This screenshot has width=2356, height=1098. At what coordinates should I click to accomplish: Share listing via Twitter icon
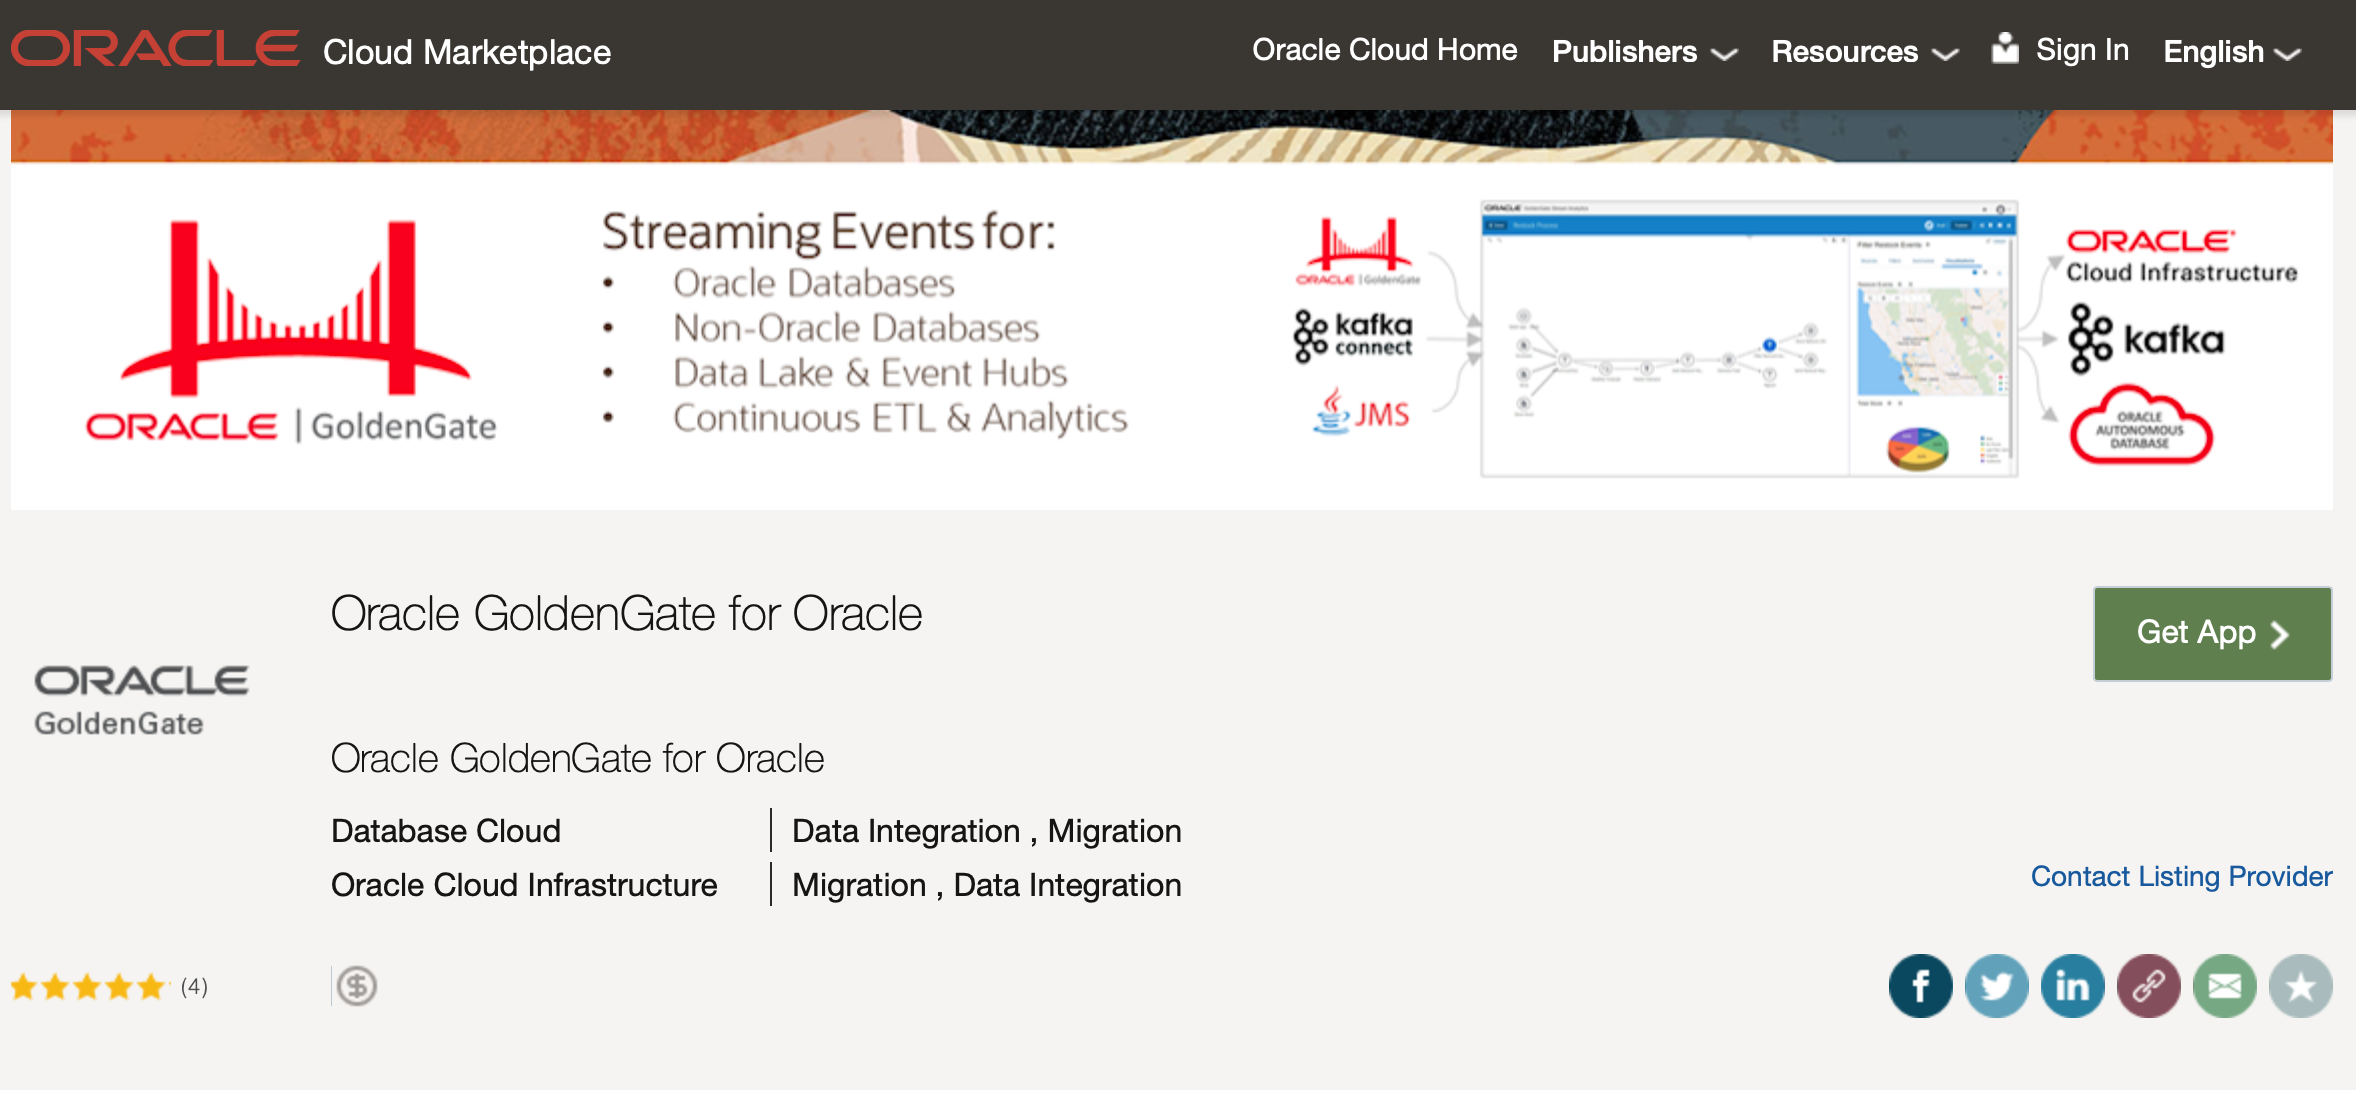[1996, 986]
